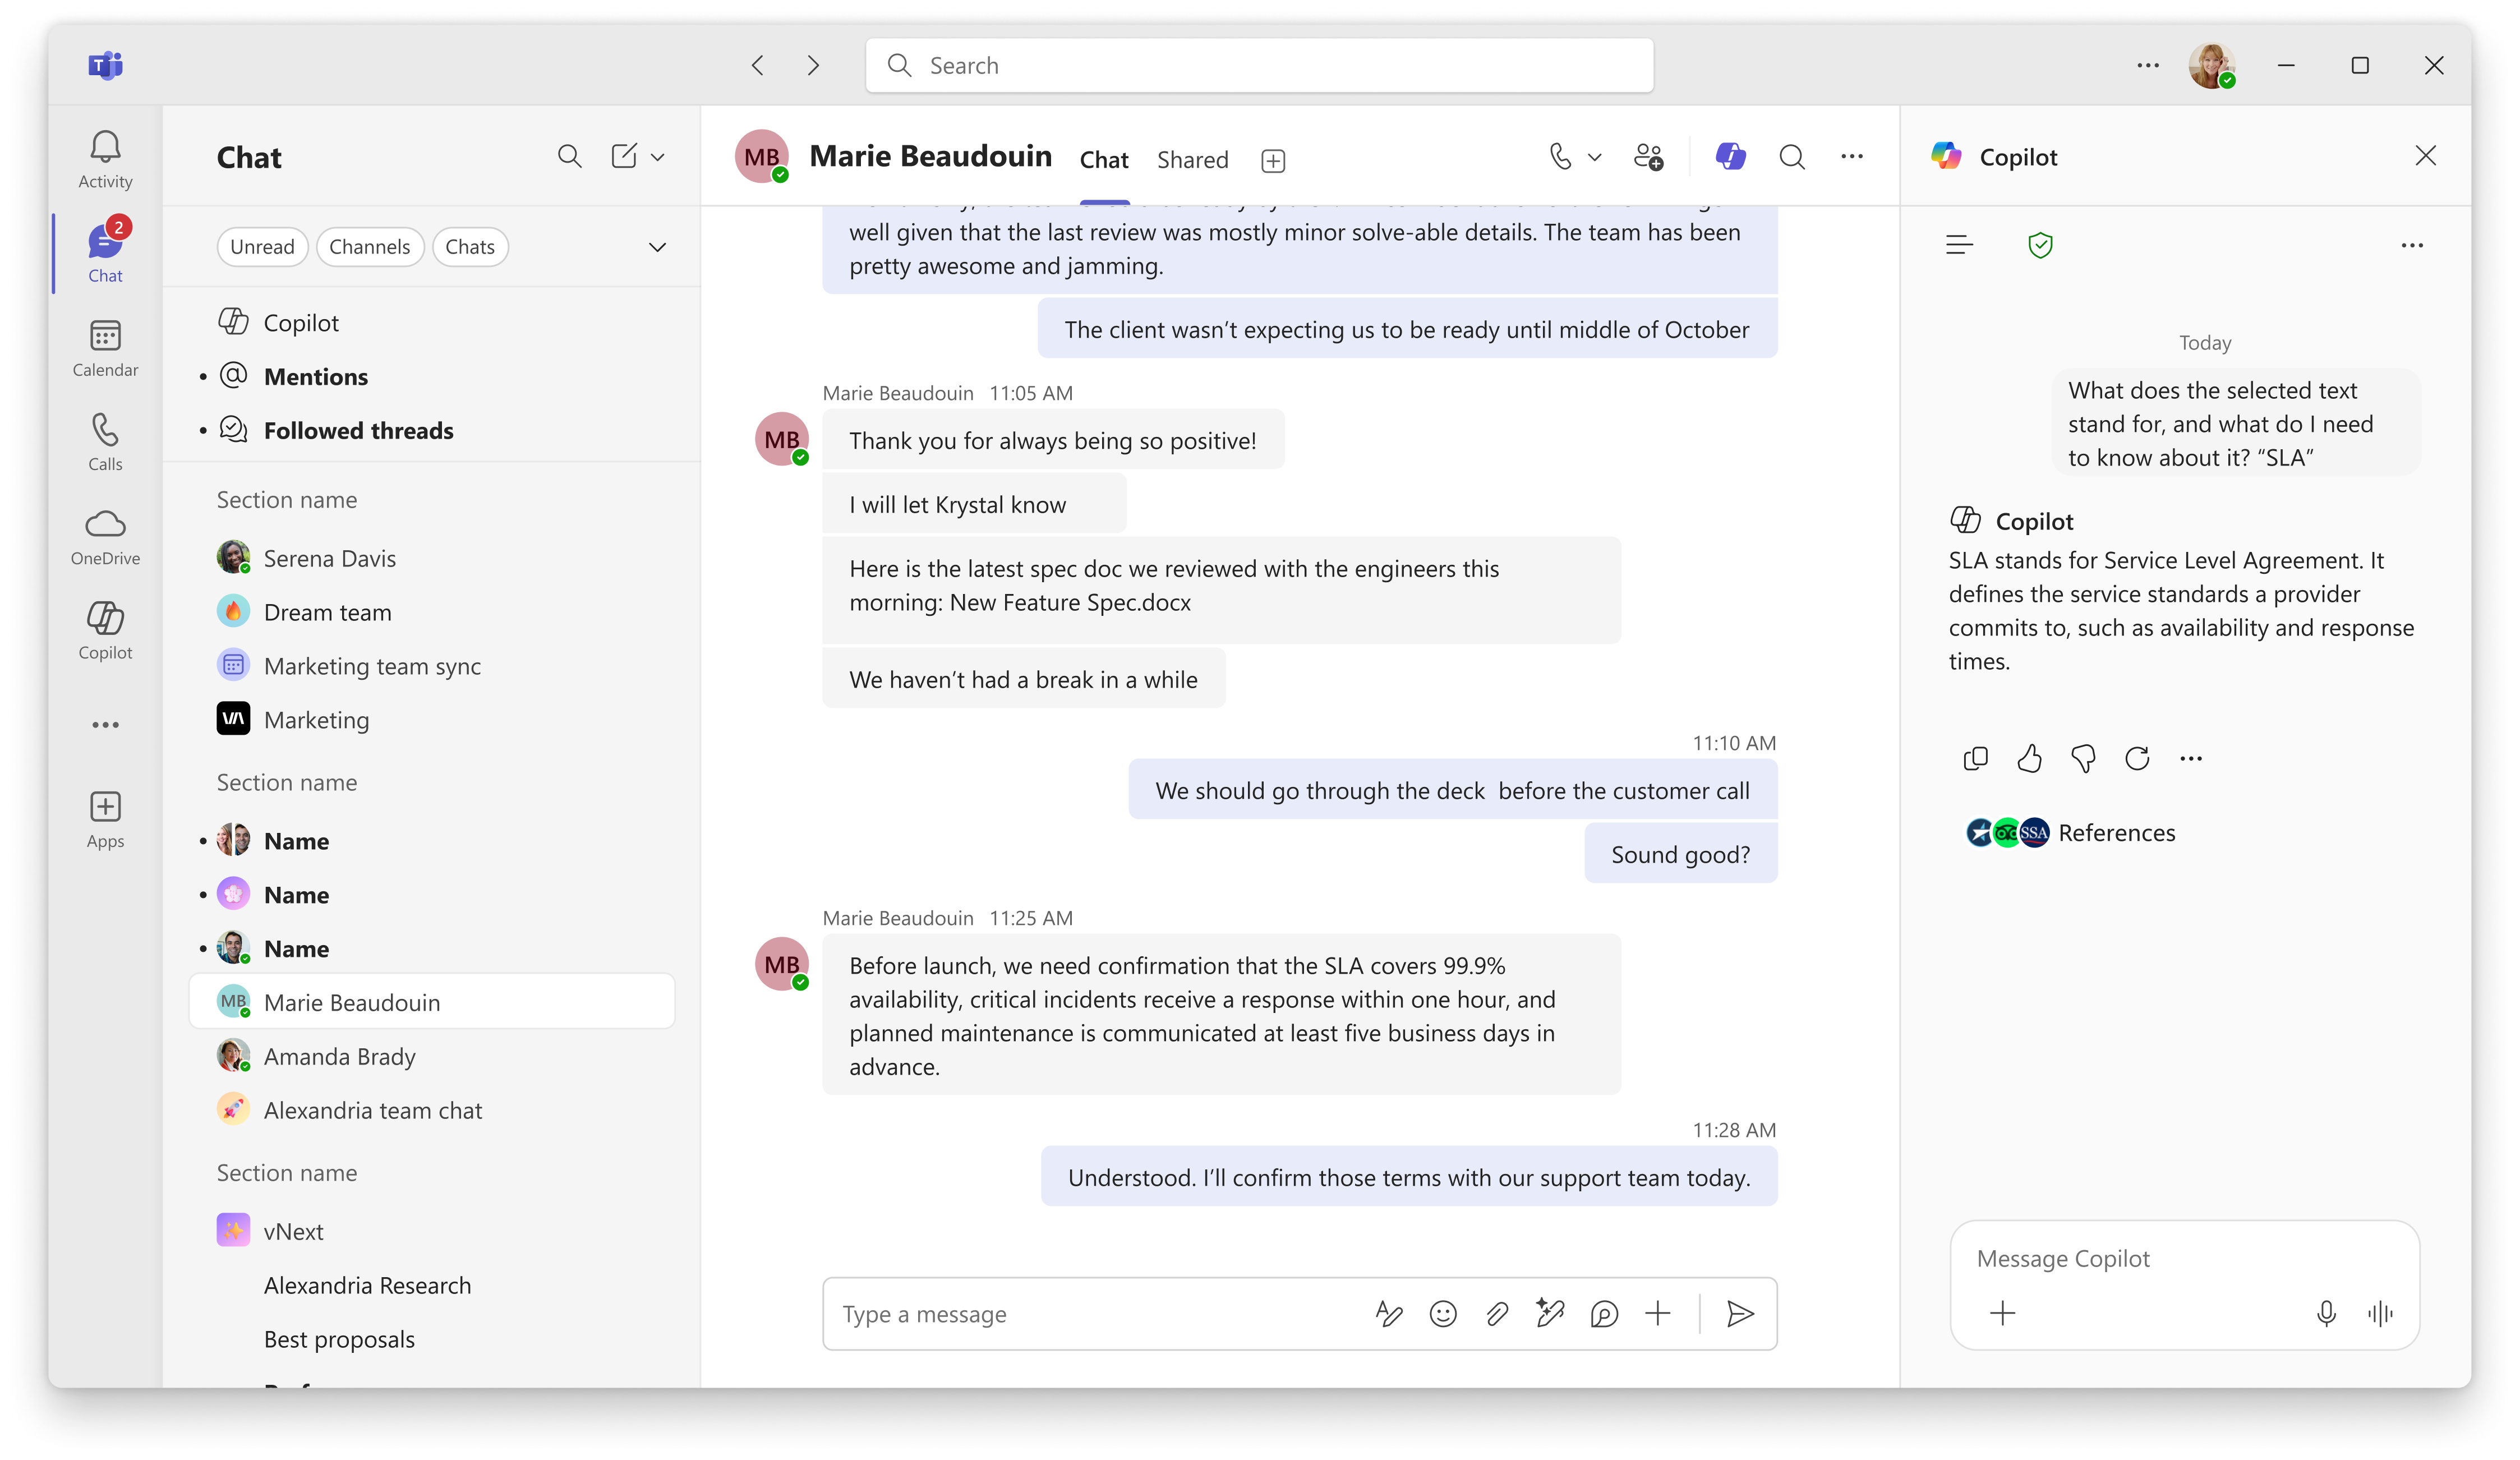Open more options for Marie's chat
This screenshot has height=1460, width=2520.
coord(1852,156)
